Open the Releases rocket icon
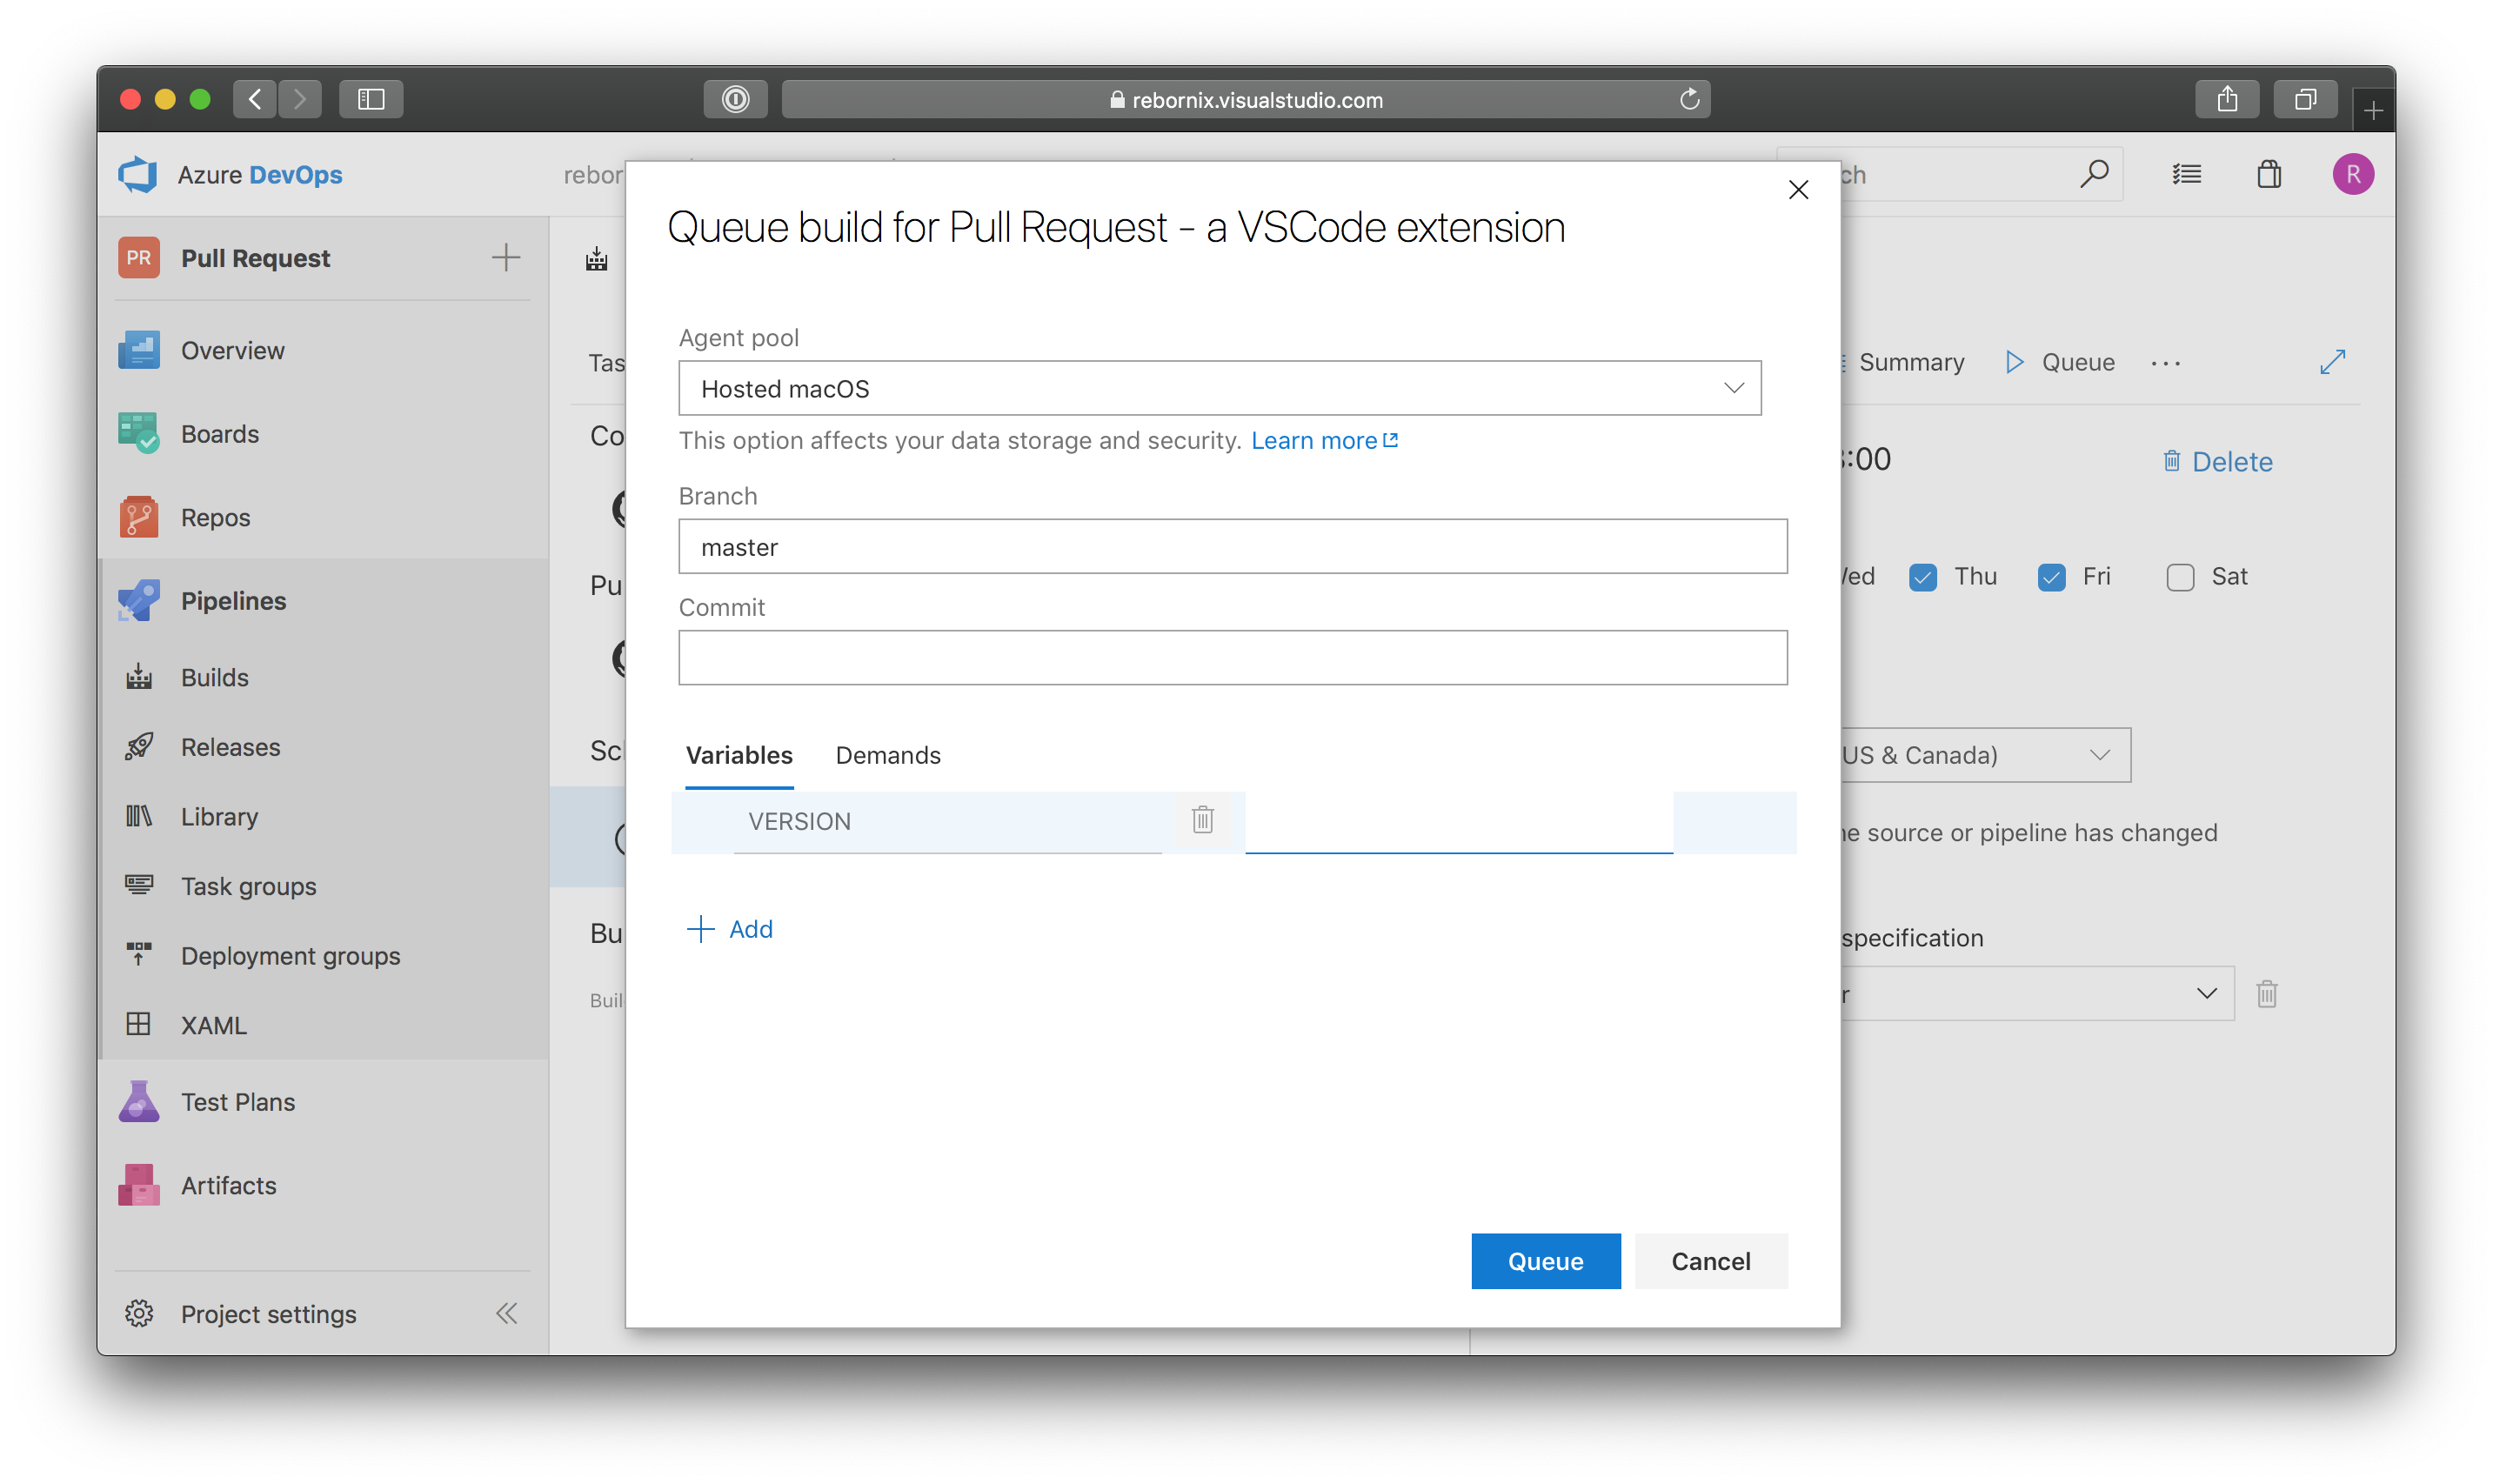 point(138,747)
